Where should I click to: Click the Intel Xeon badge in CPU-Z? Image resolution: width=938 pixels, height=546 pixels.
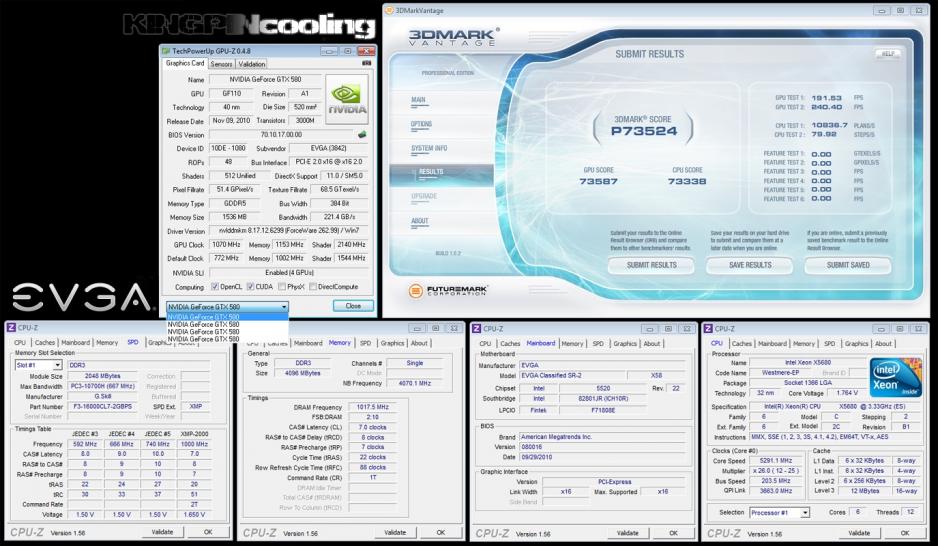click(x=895, y=377)
